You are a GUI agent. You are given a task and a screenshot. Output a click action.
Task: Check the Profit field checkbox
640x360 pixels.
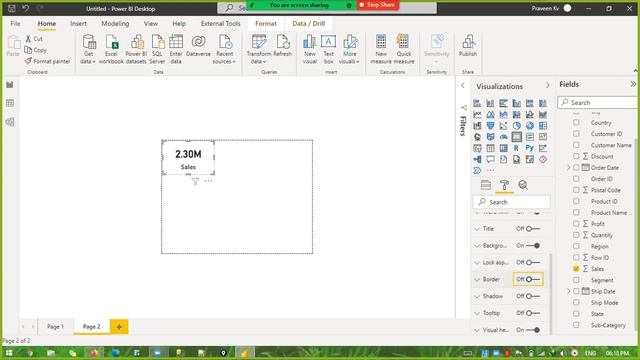coord(576,224)
